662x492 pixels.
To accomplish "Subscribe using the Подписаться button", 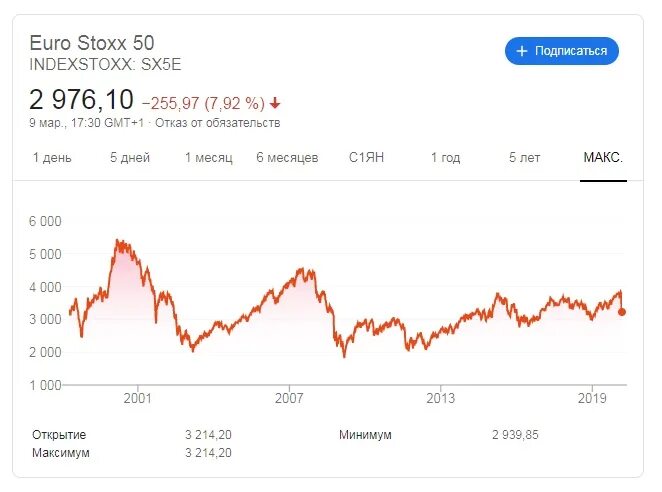I will point(562,51).
